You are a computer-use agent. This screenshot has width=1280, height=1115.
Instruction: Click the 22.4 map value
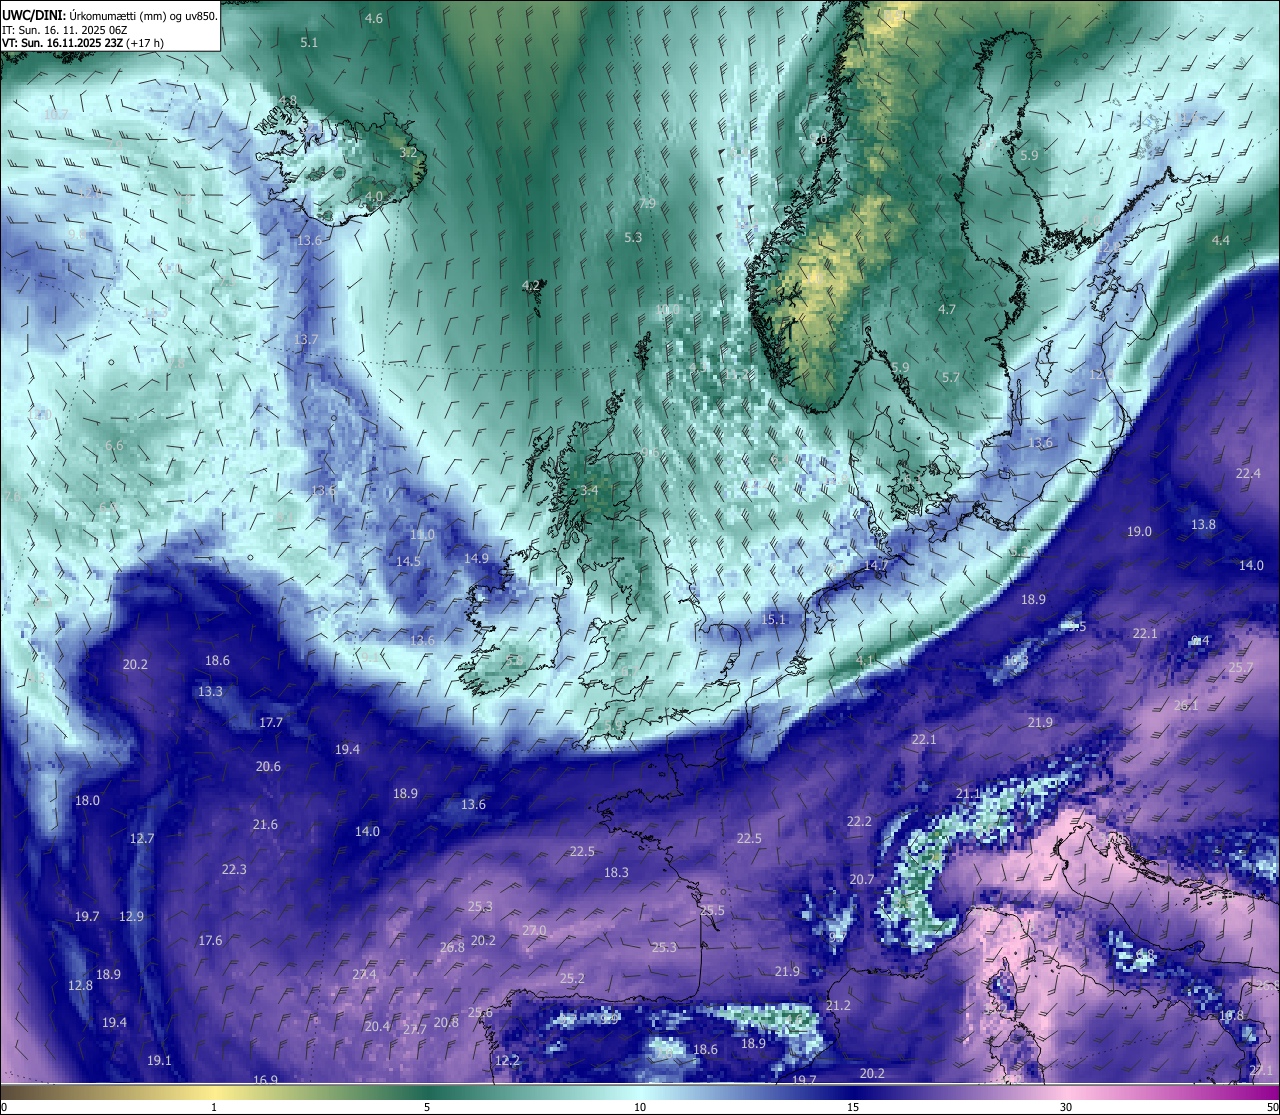coord(1248,474)
